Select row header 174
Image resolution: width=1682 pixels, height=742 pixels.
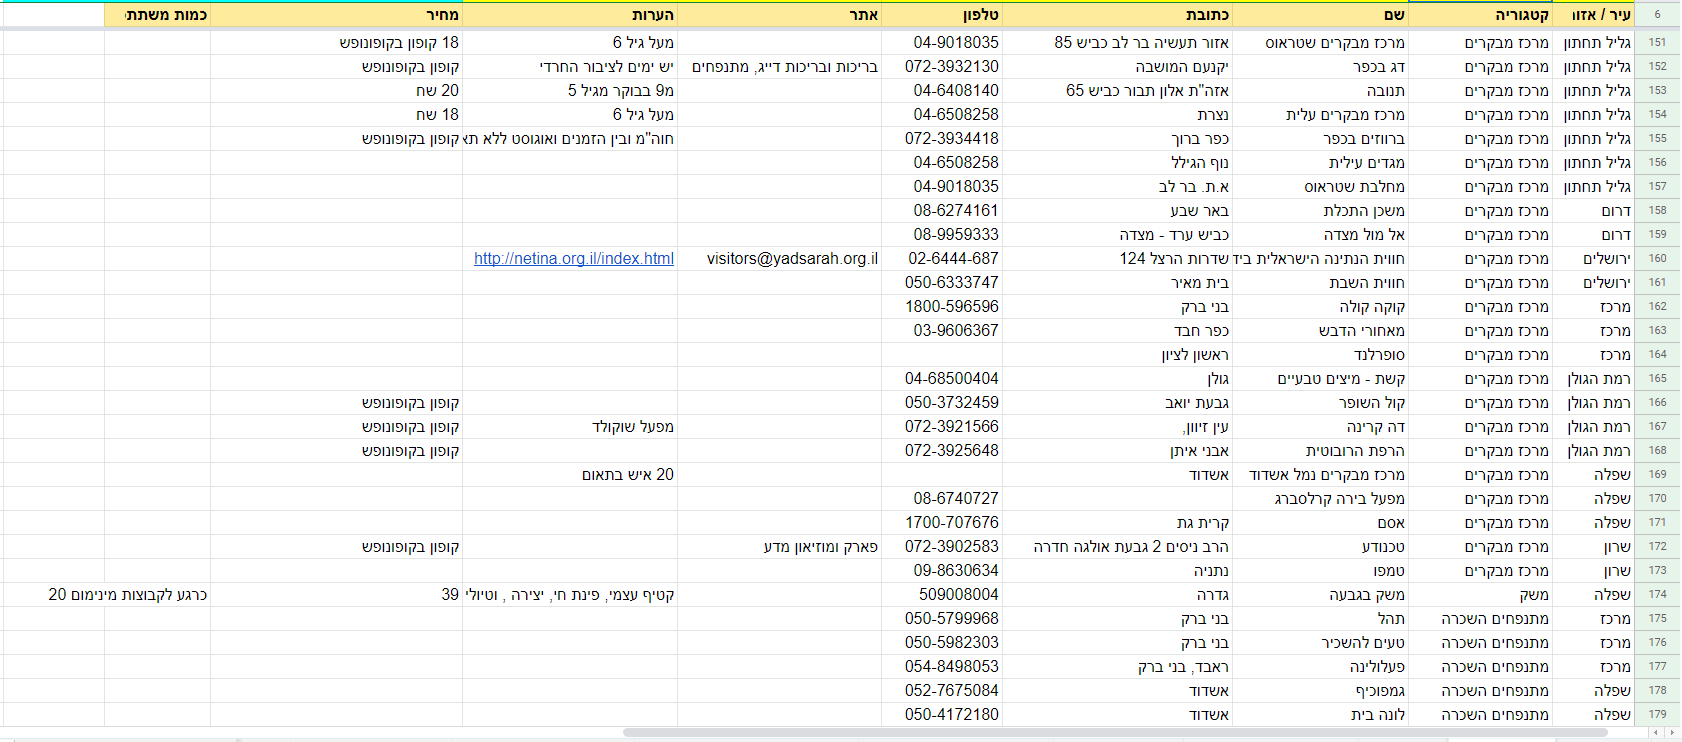pos(1657,595)
